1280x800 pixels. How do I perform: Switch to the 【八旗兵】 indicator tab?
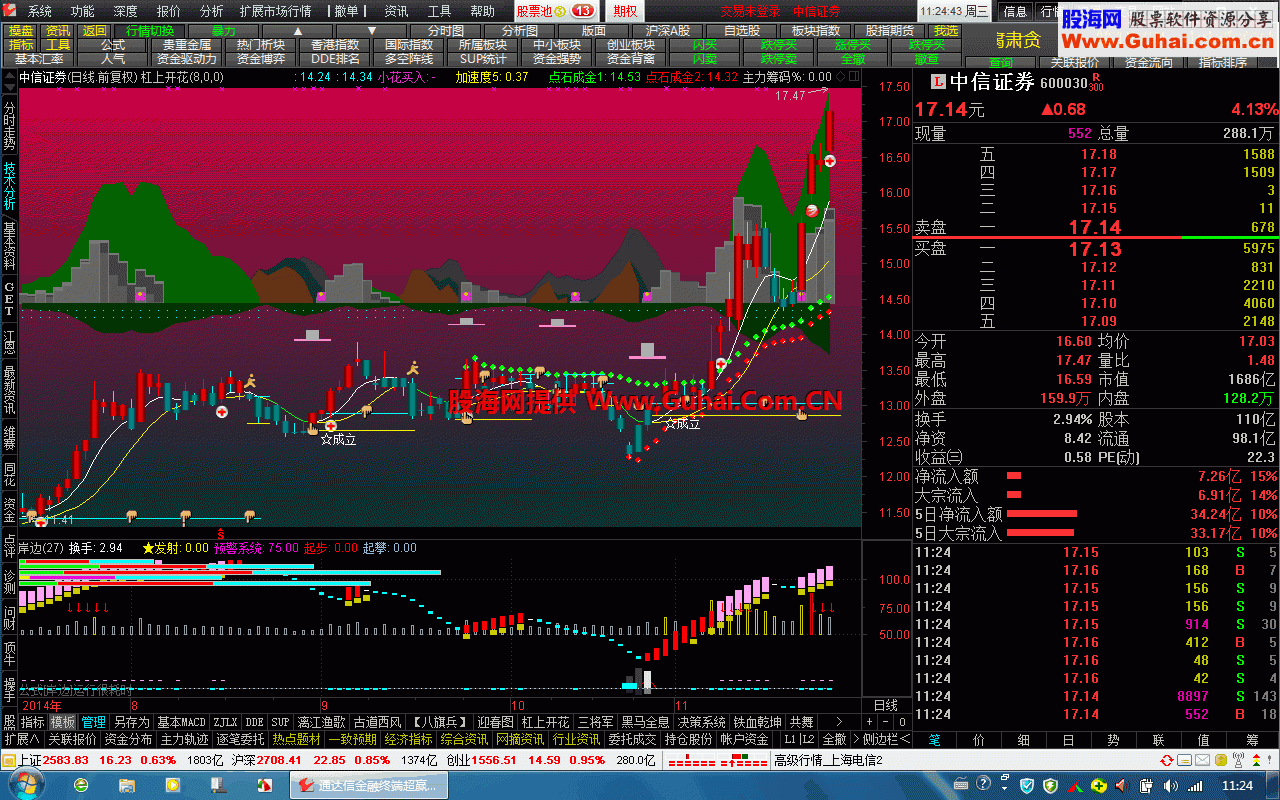click(x=440, y=721)
